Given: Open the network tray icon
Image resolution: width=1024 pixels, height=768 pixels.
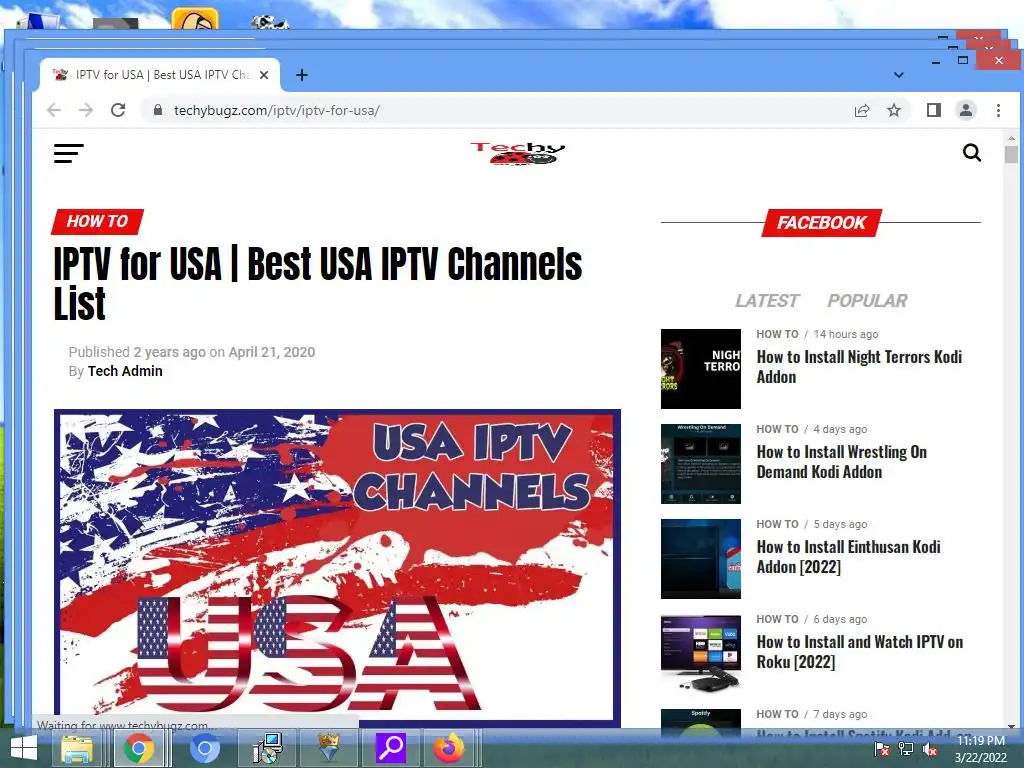Looking at the screenshot, I should pos(906,749).
